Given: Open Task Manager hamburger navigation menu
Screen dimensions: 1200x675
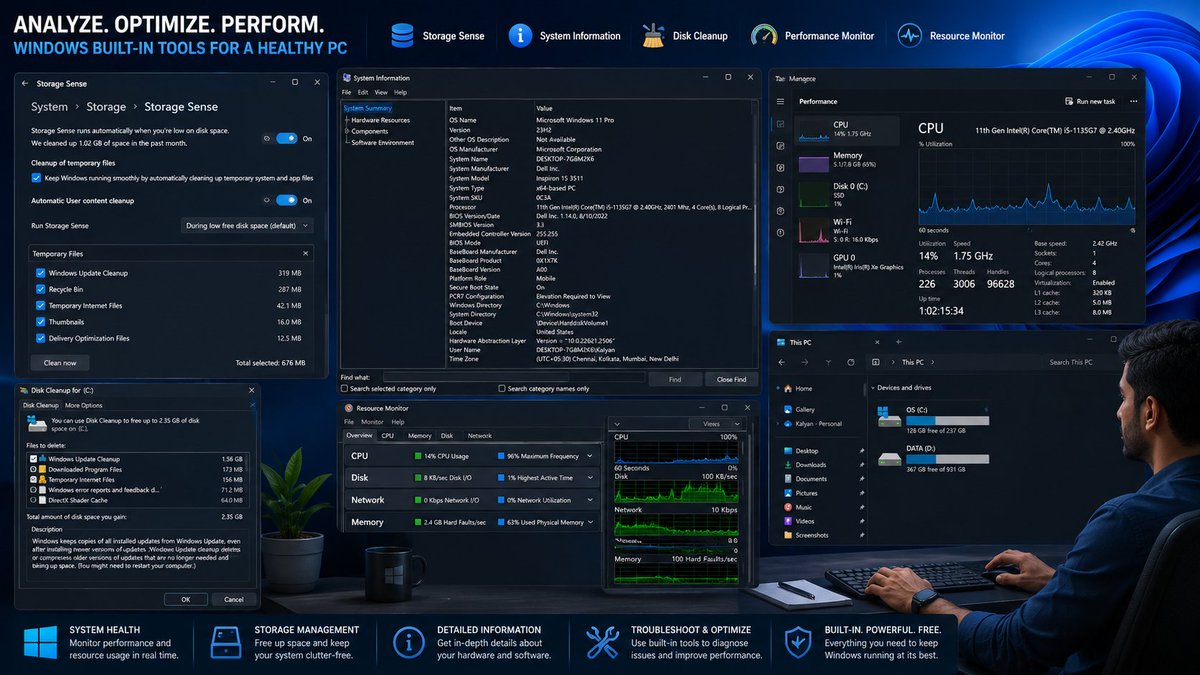Looking at the screenshot, I should [780, 101].
